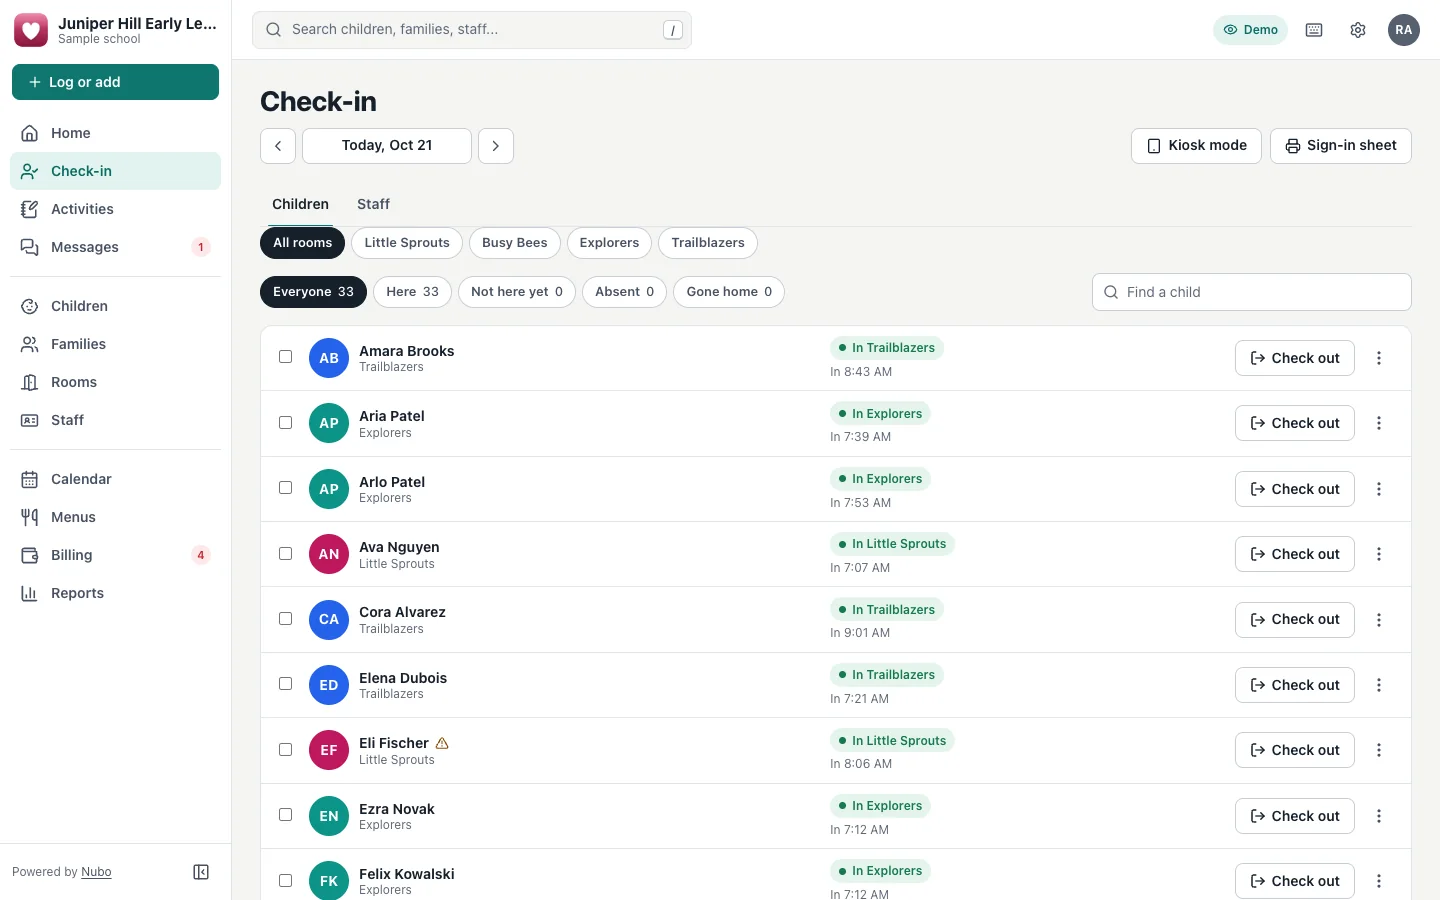Go to previous day chevron
This screenshot has height=900, width=1440.
click(278, 146)
